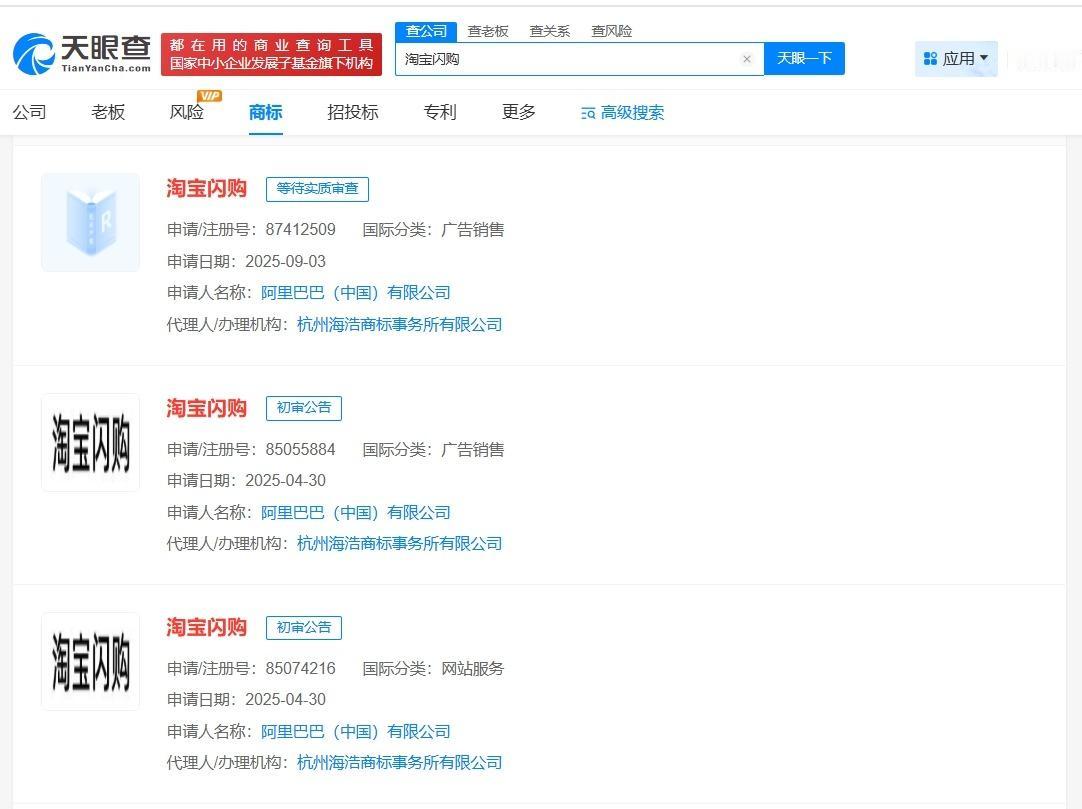
Task: Click the 淘宝闪购 logo thumbnail for 85055884
Action: [90, 441]
